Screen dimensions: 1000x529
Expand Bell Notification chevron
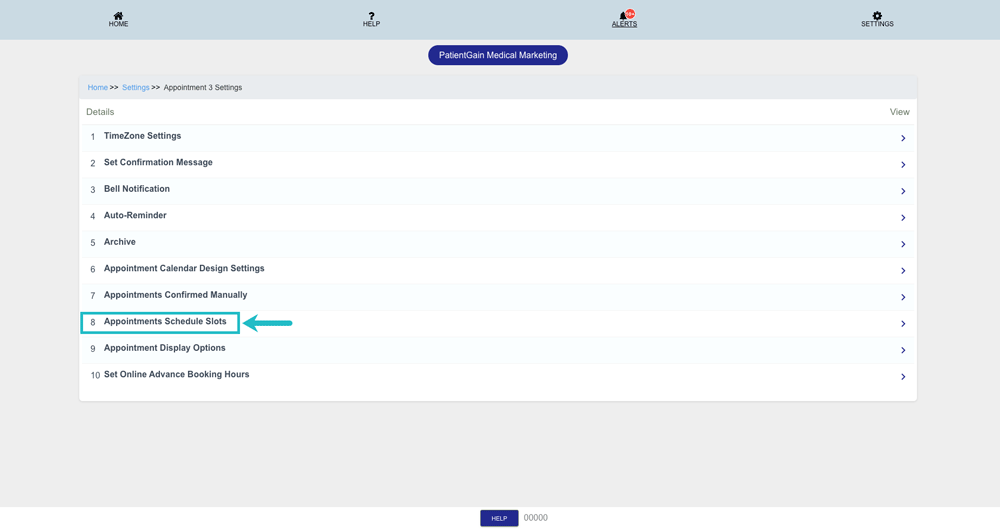(903, 191)
